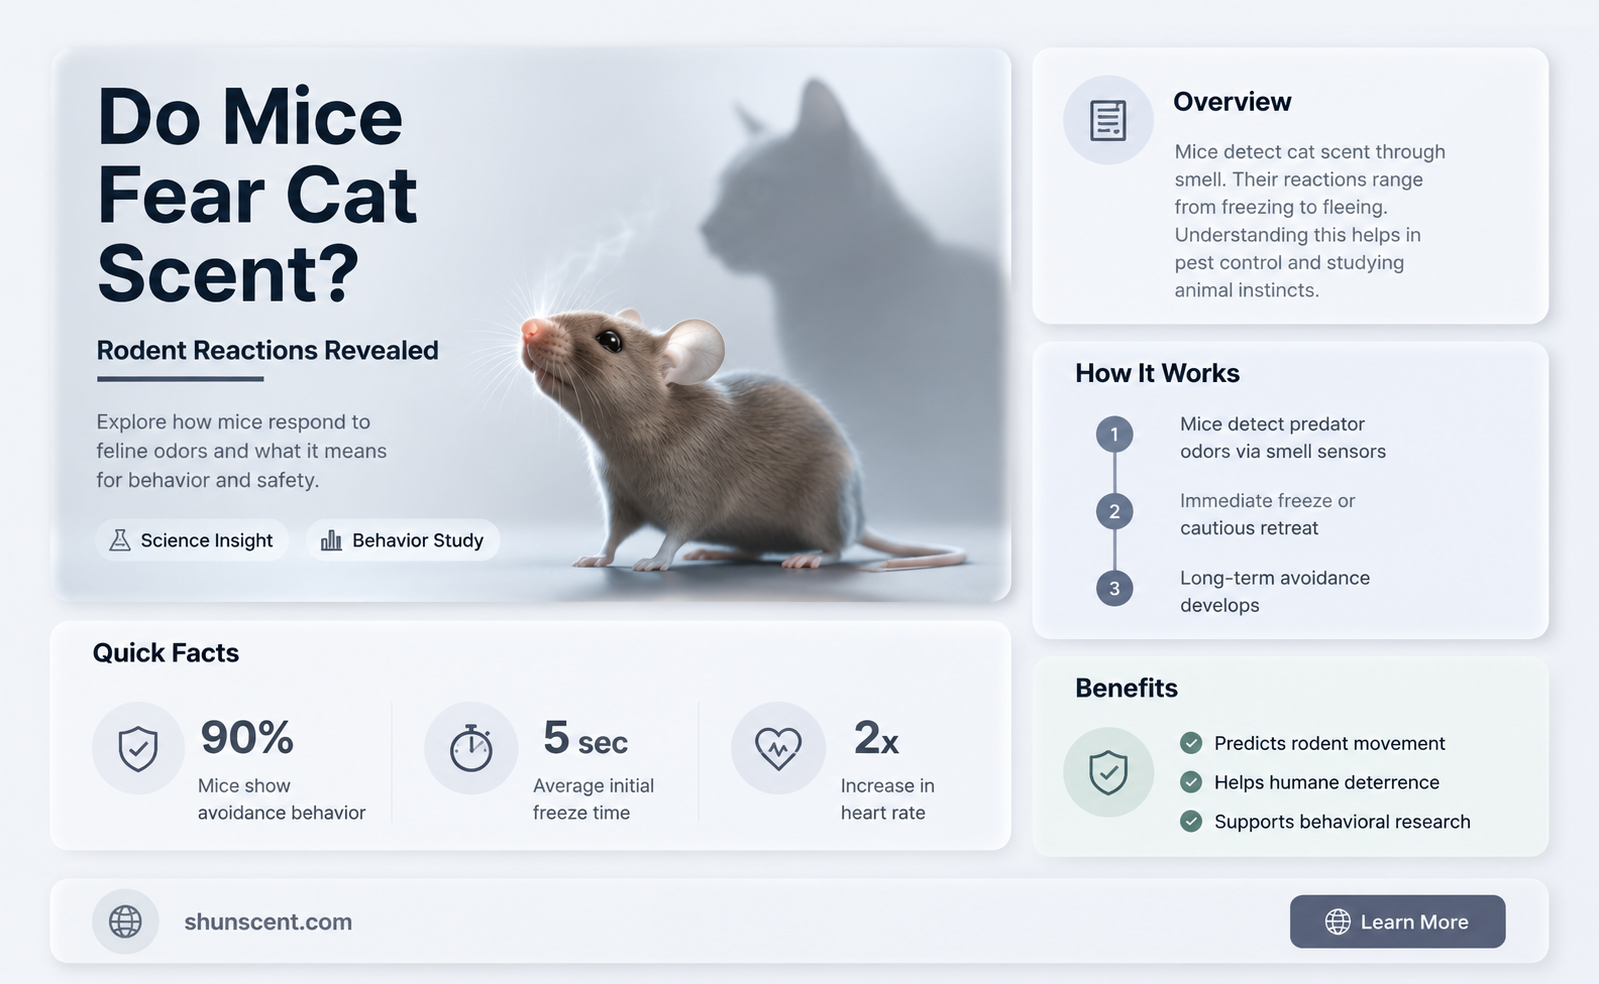Click the title Do Mice Fear Cat Scent?
1599x984 pixels.
point(257,196)
